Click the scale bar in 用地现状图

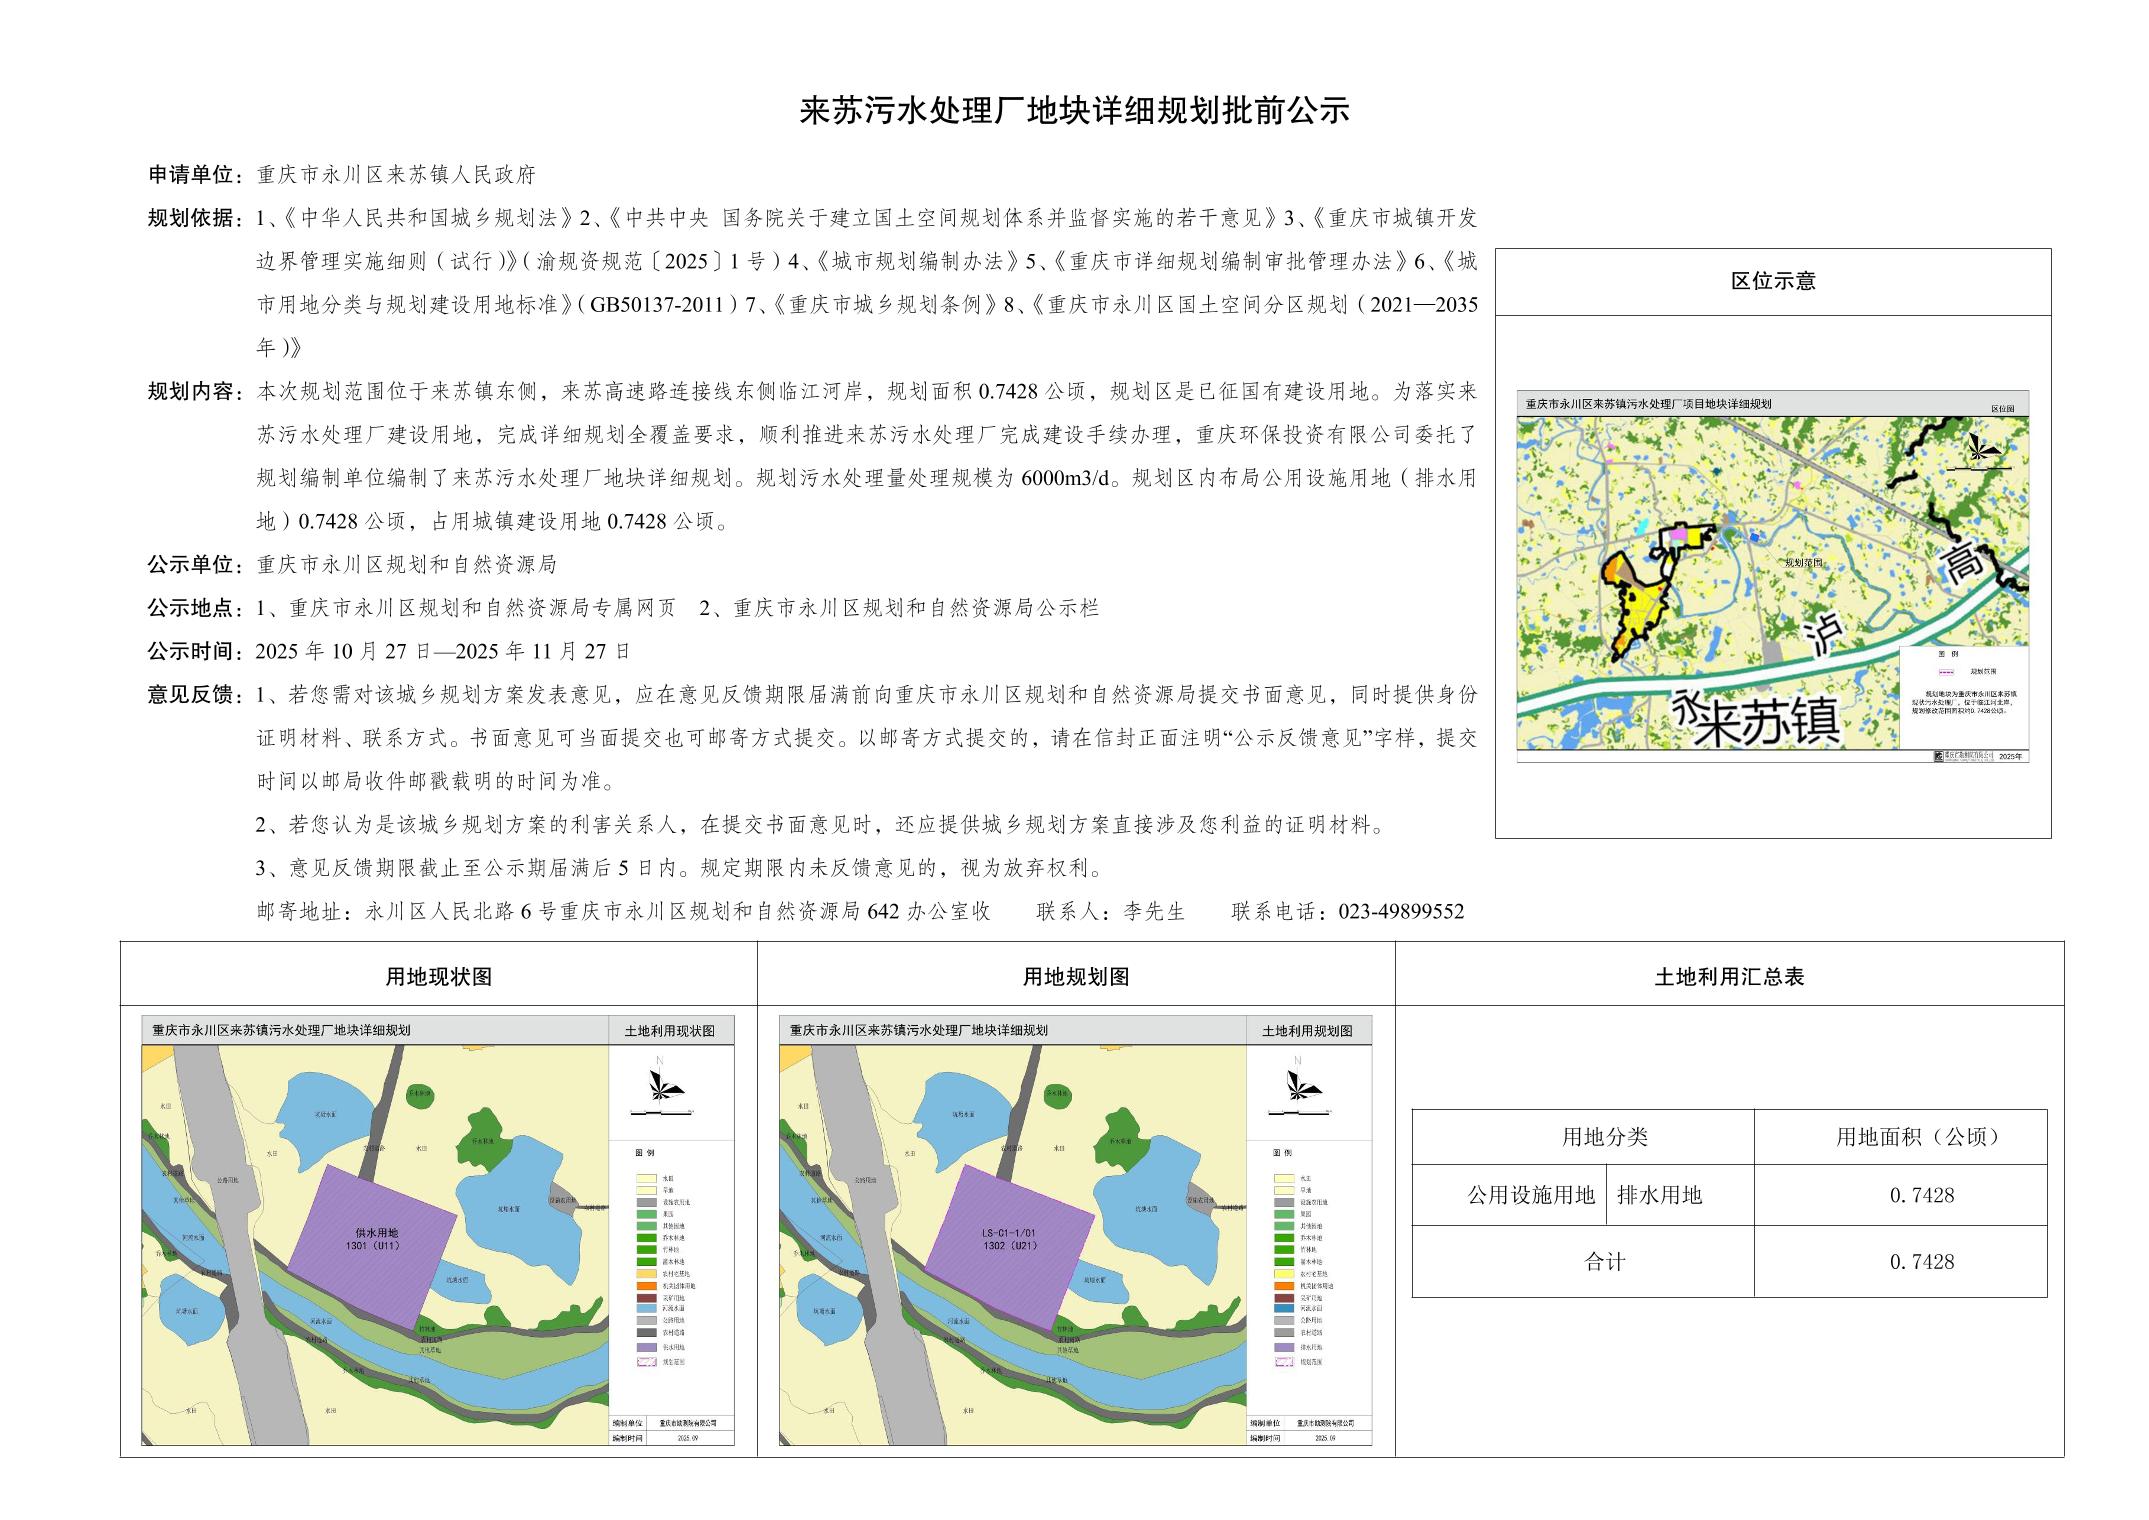[x=663, y=1112]
